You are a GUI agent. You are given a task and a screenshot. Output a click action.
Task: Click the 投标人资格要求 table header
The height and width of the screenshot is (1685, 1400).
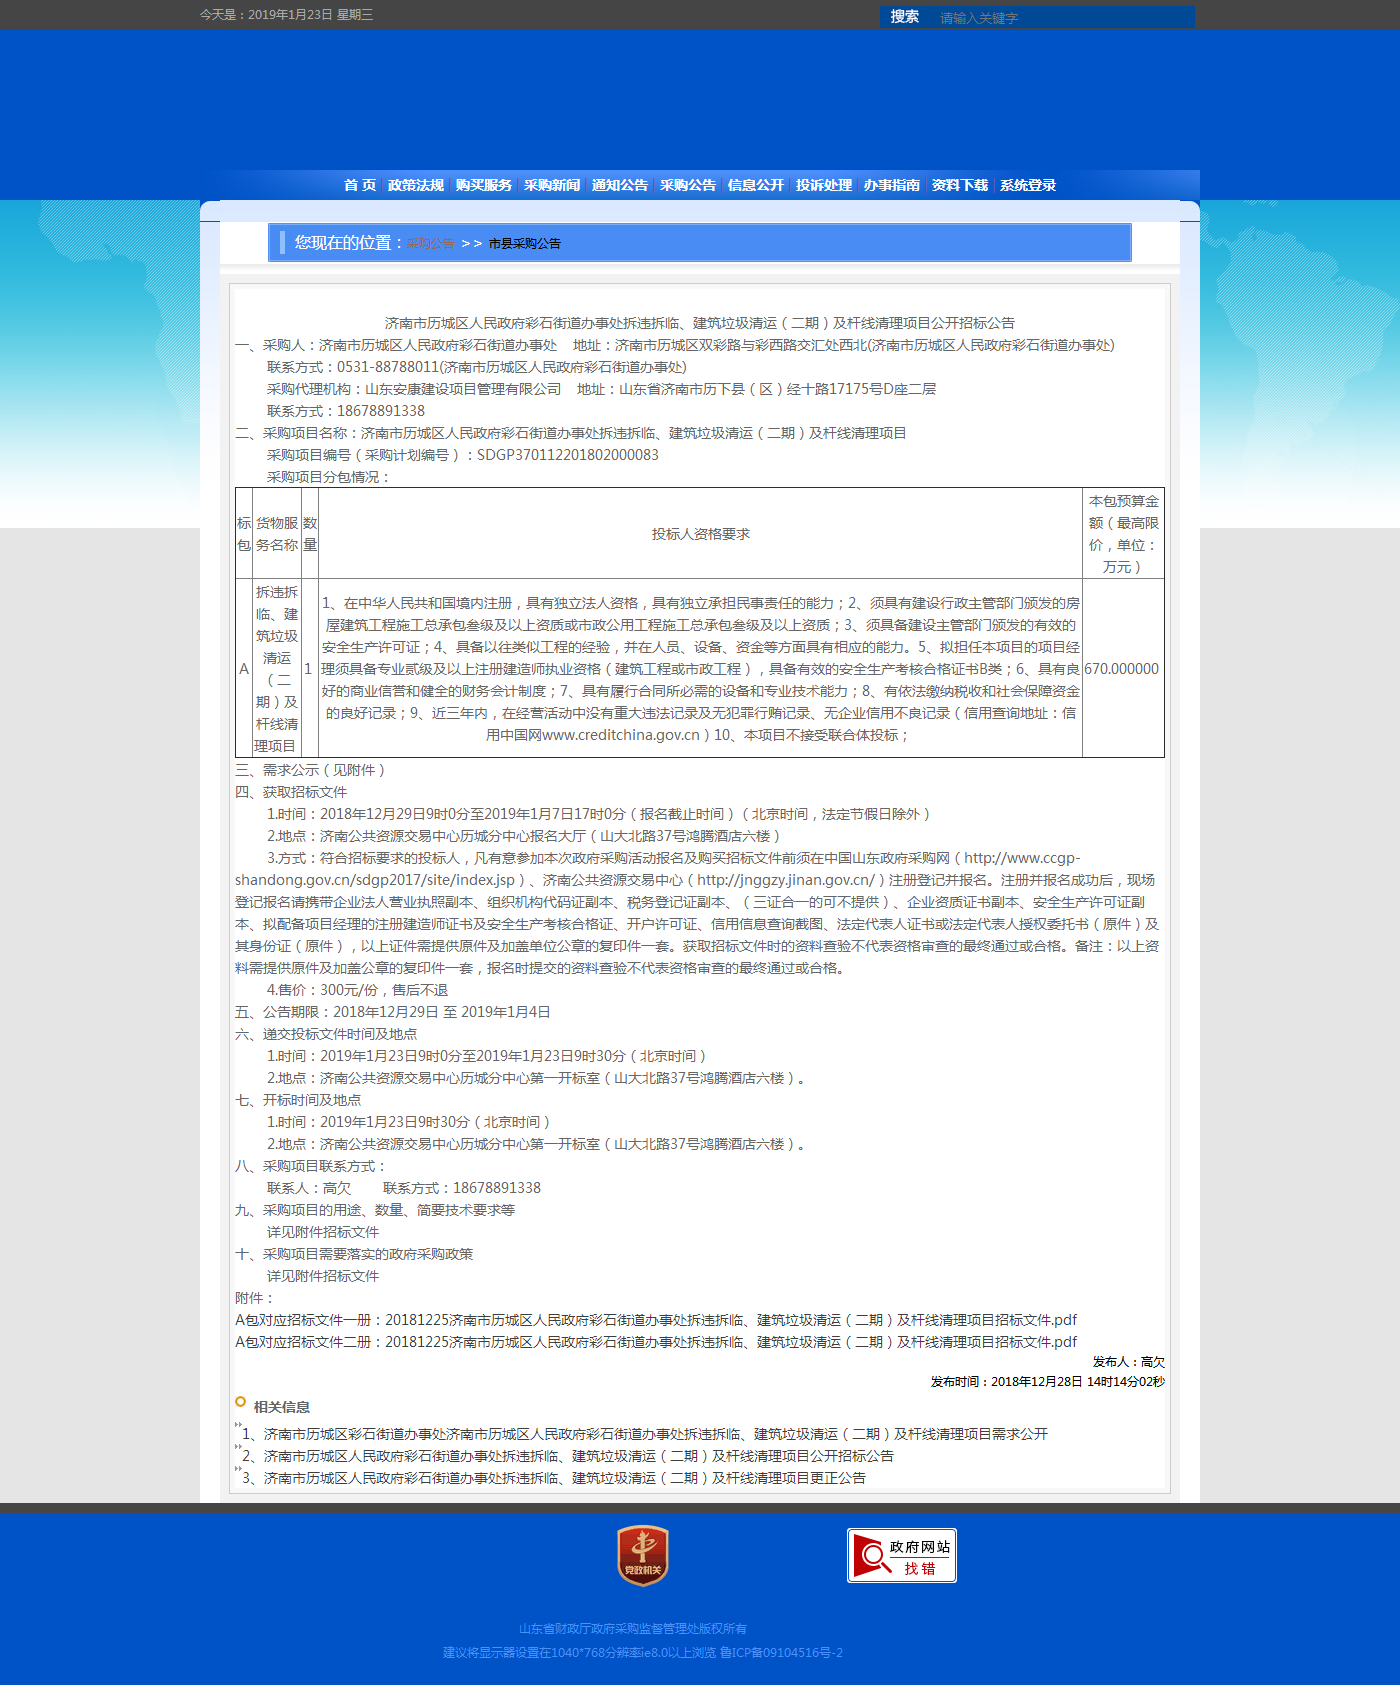[x=701, y=534]
